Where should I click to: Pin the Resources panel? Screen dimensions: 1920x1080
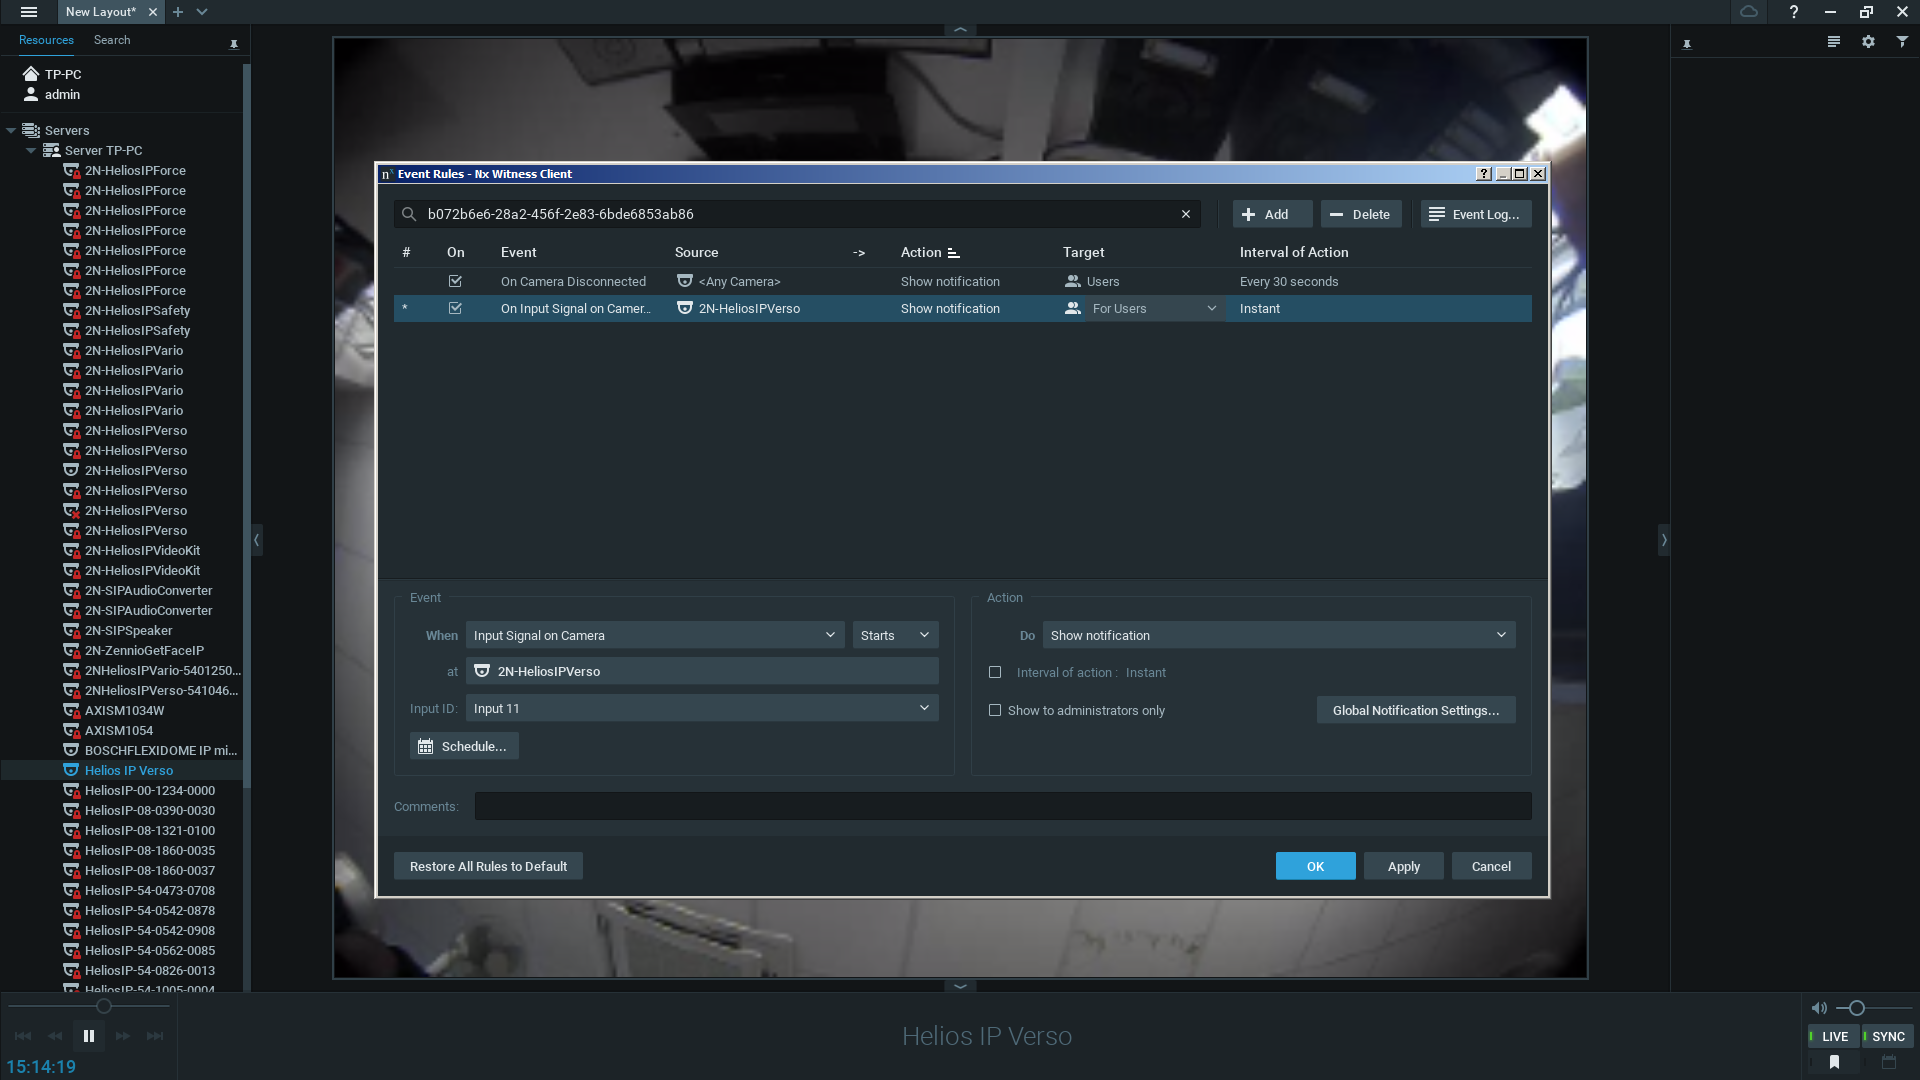(x=234, y=44)
